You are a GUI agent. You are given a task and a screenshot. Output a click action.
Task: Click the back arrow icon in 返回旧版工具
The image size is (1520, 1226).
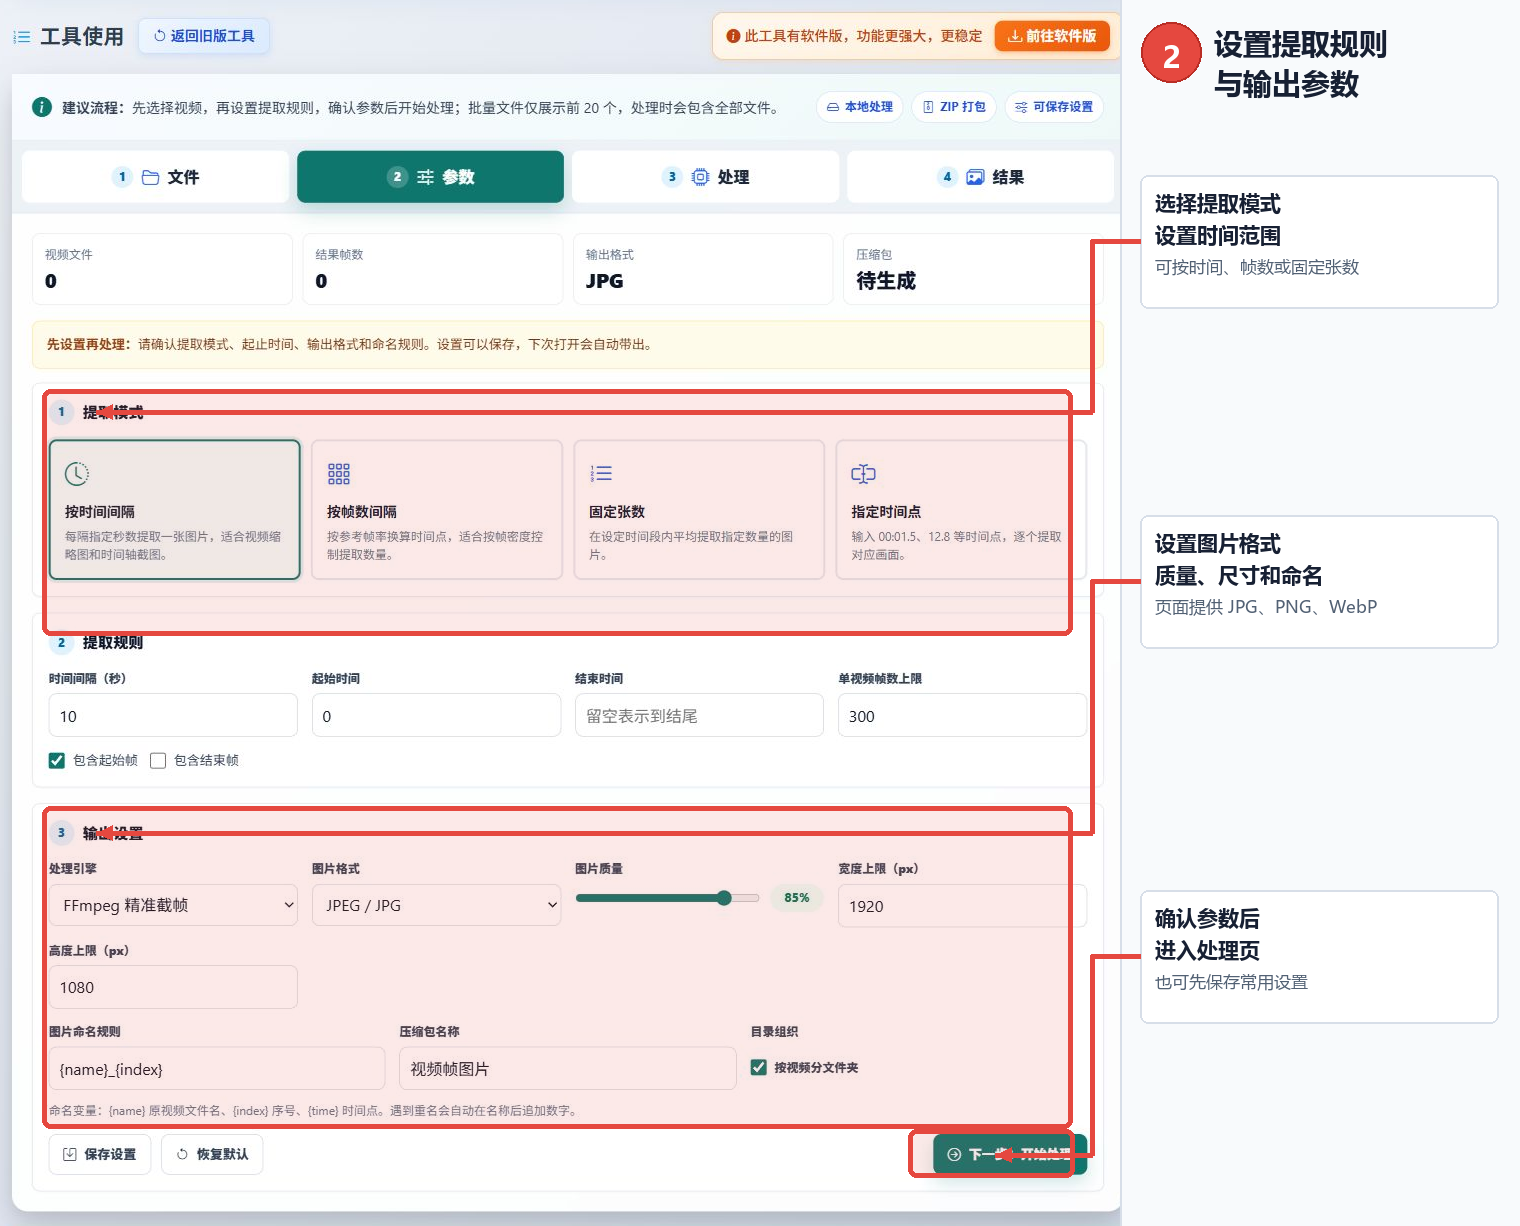coord(160,36)
